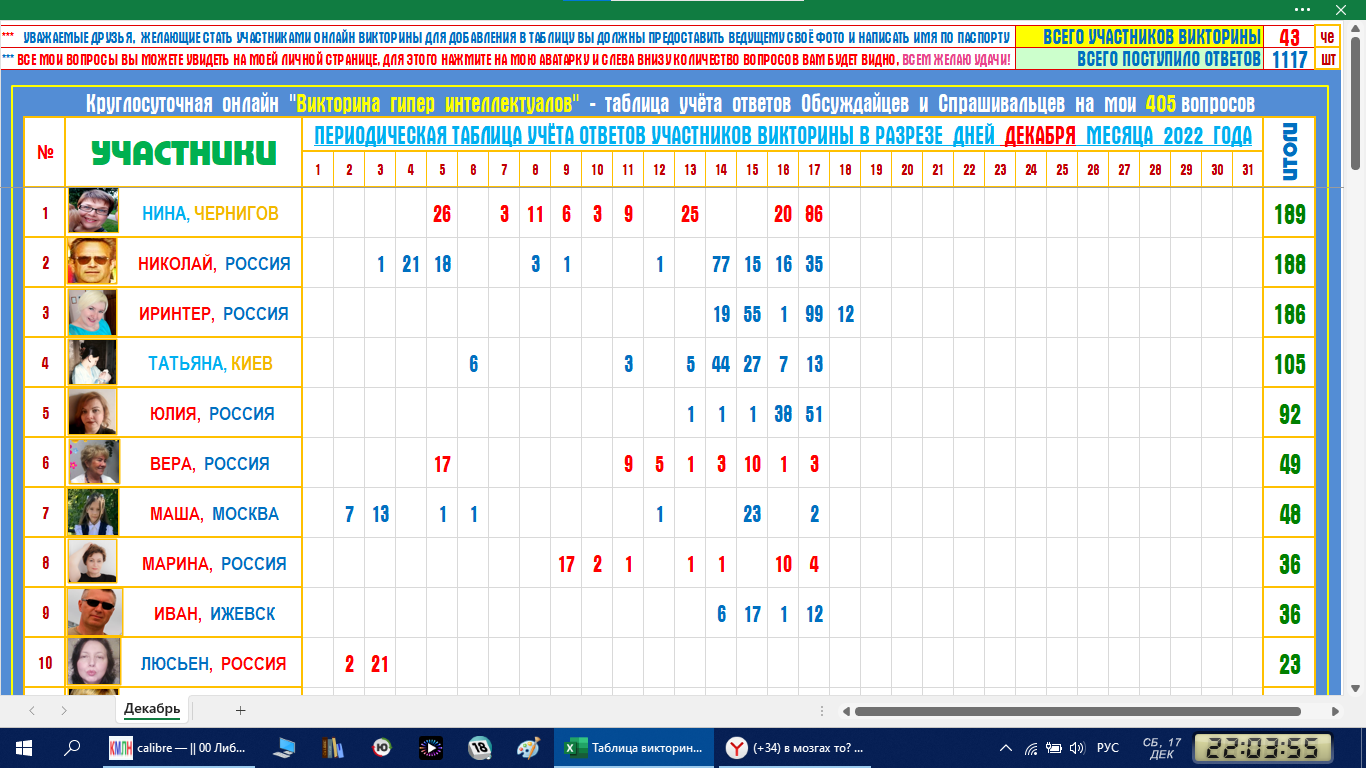Open the Wi-Fi network tray icon
Viewport: 1366px width, 768px height.
(1031, 747)
